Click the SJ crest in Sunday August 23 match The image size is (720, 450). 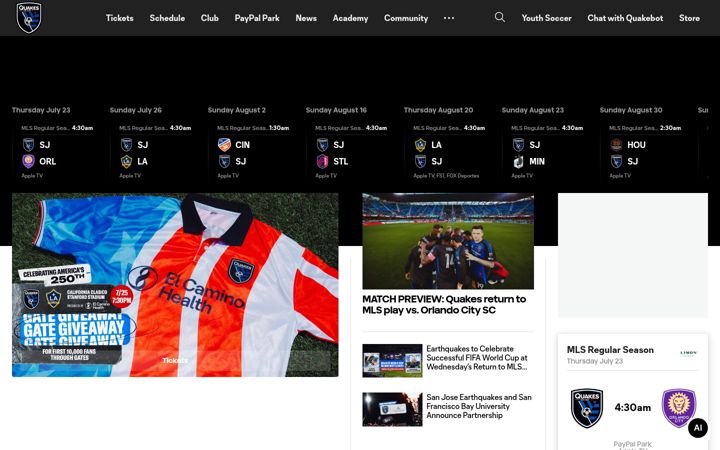click(x=518, y=145)
